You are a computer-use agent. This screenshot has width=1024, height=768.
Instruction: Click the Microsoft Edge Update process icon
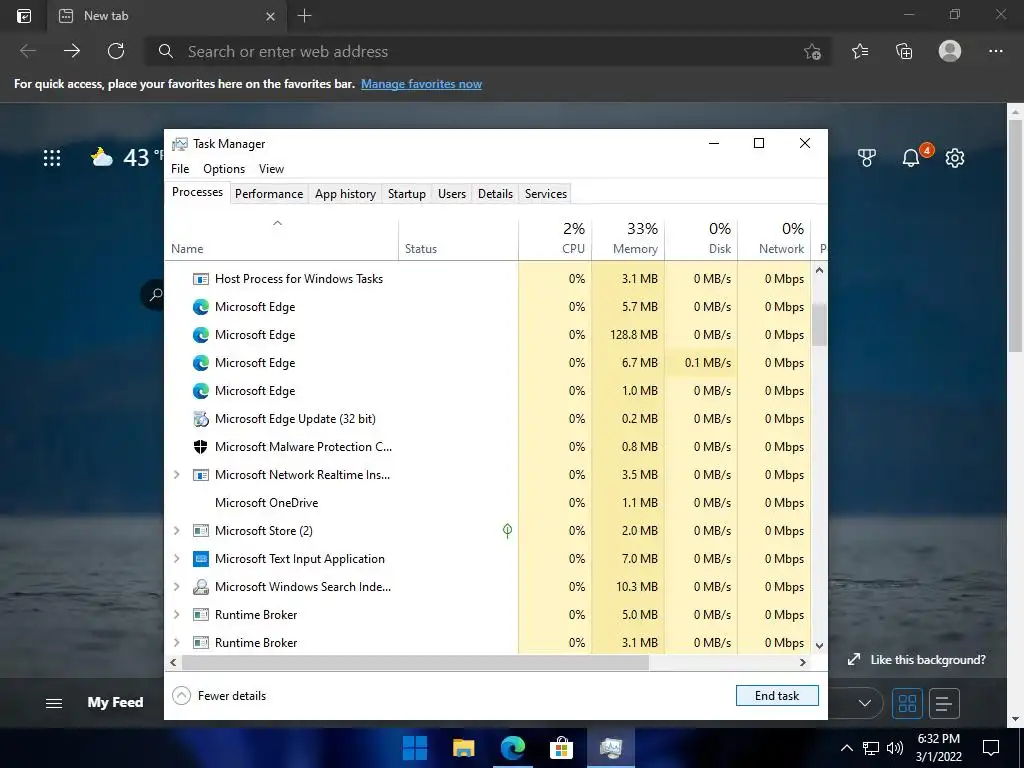pyautogui.click(x=200, y=419)
